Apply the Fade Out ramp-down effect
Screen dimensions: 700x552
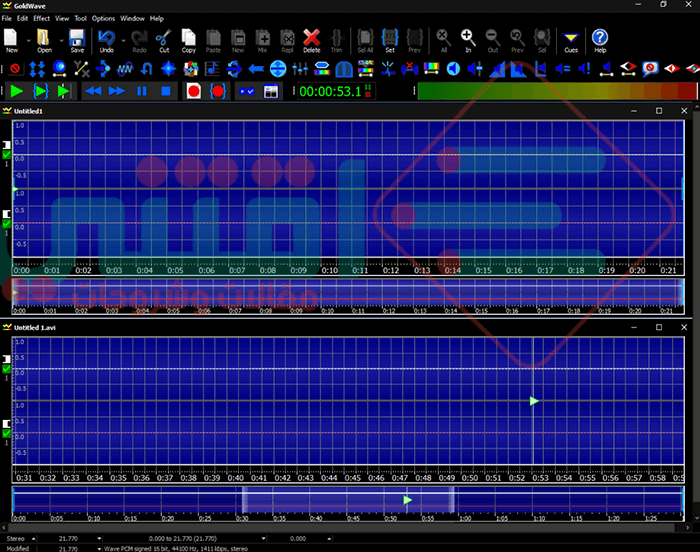pyautogui.click(x=518, y=69)
